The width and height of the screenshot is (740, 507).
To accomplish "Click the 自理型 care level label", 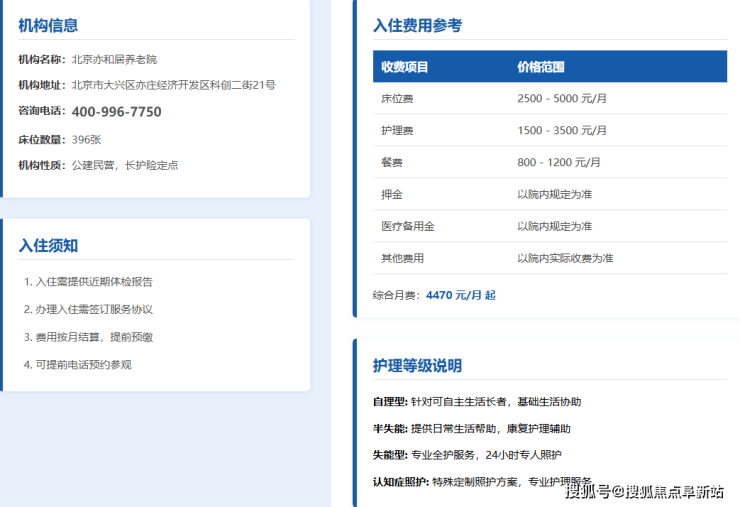I will pyautogui.click(x=390, y=402).
